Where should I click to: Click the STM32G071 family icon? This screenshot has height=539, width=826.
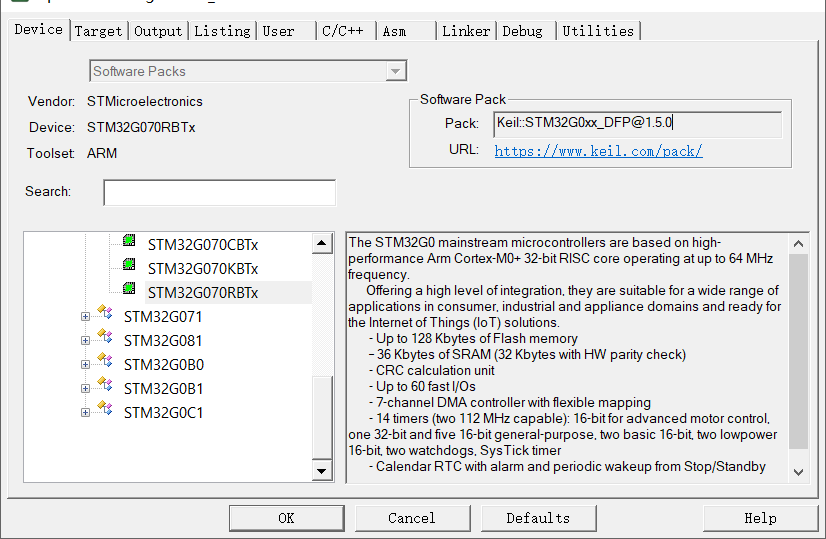pyautogui.click(x=104, y=315)
